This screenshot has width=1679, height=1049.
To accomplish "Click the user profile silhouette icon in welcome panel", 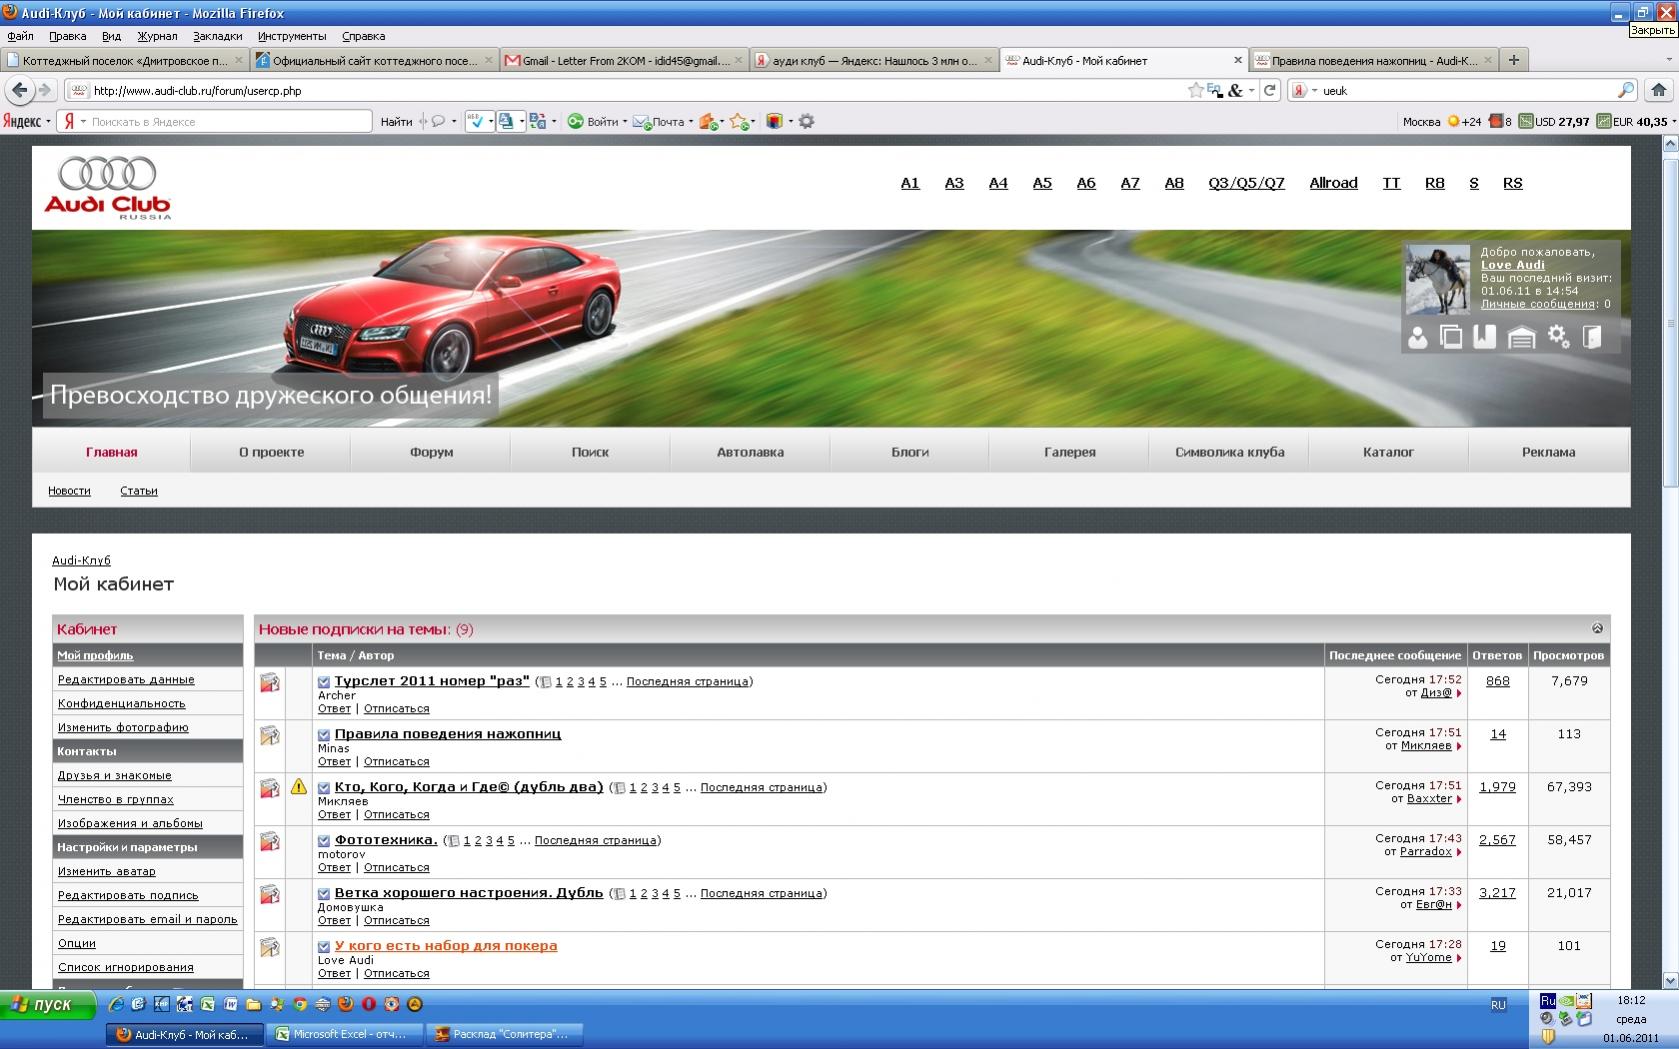I will (x=1417, y=338).
